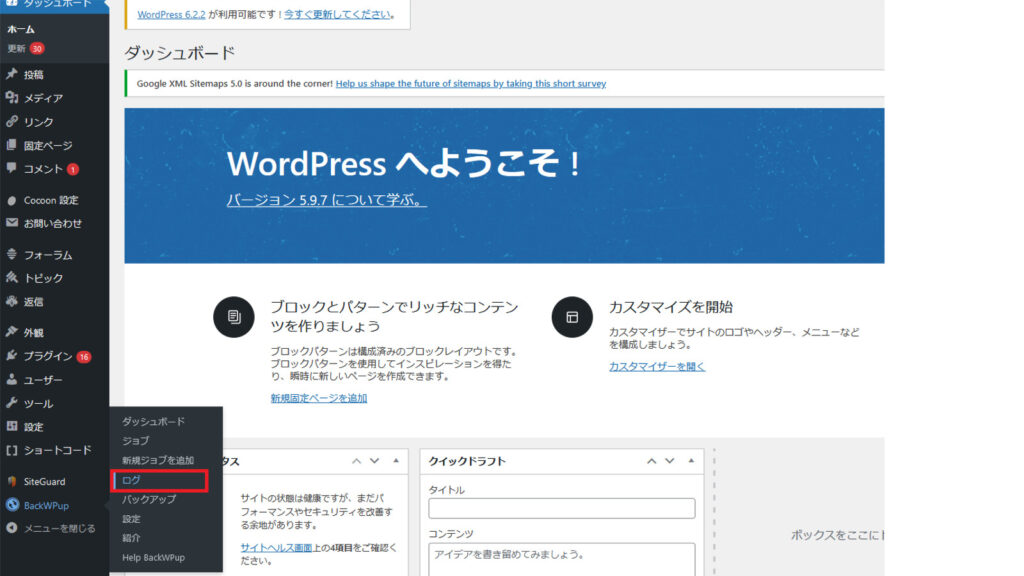Move クイックドラフト widget down

pos(669,461)
